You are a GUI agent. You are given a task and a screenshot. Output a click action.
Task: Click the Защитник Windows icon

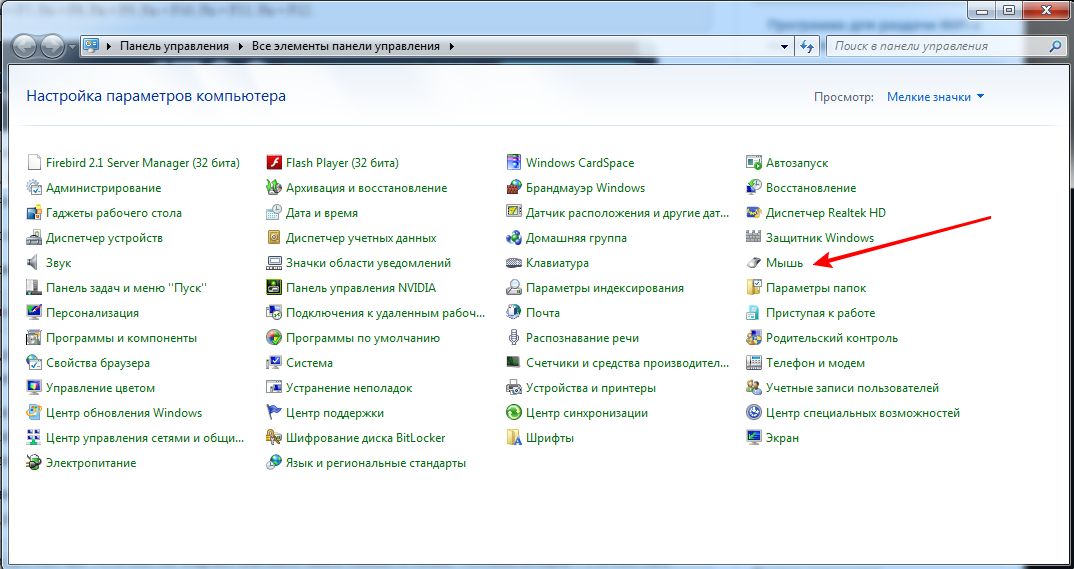754,238
